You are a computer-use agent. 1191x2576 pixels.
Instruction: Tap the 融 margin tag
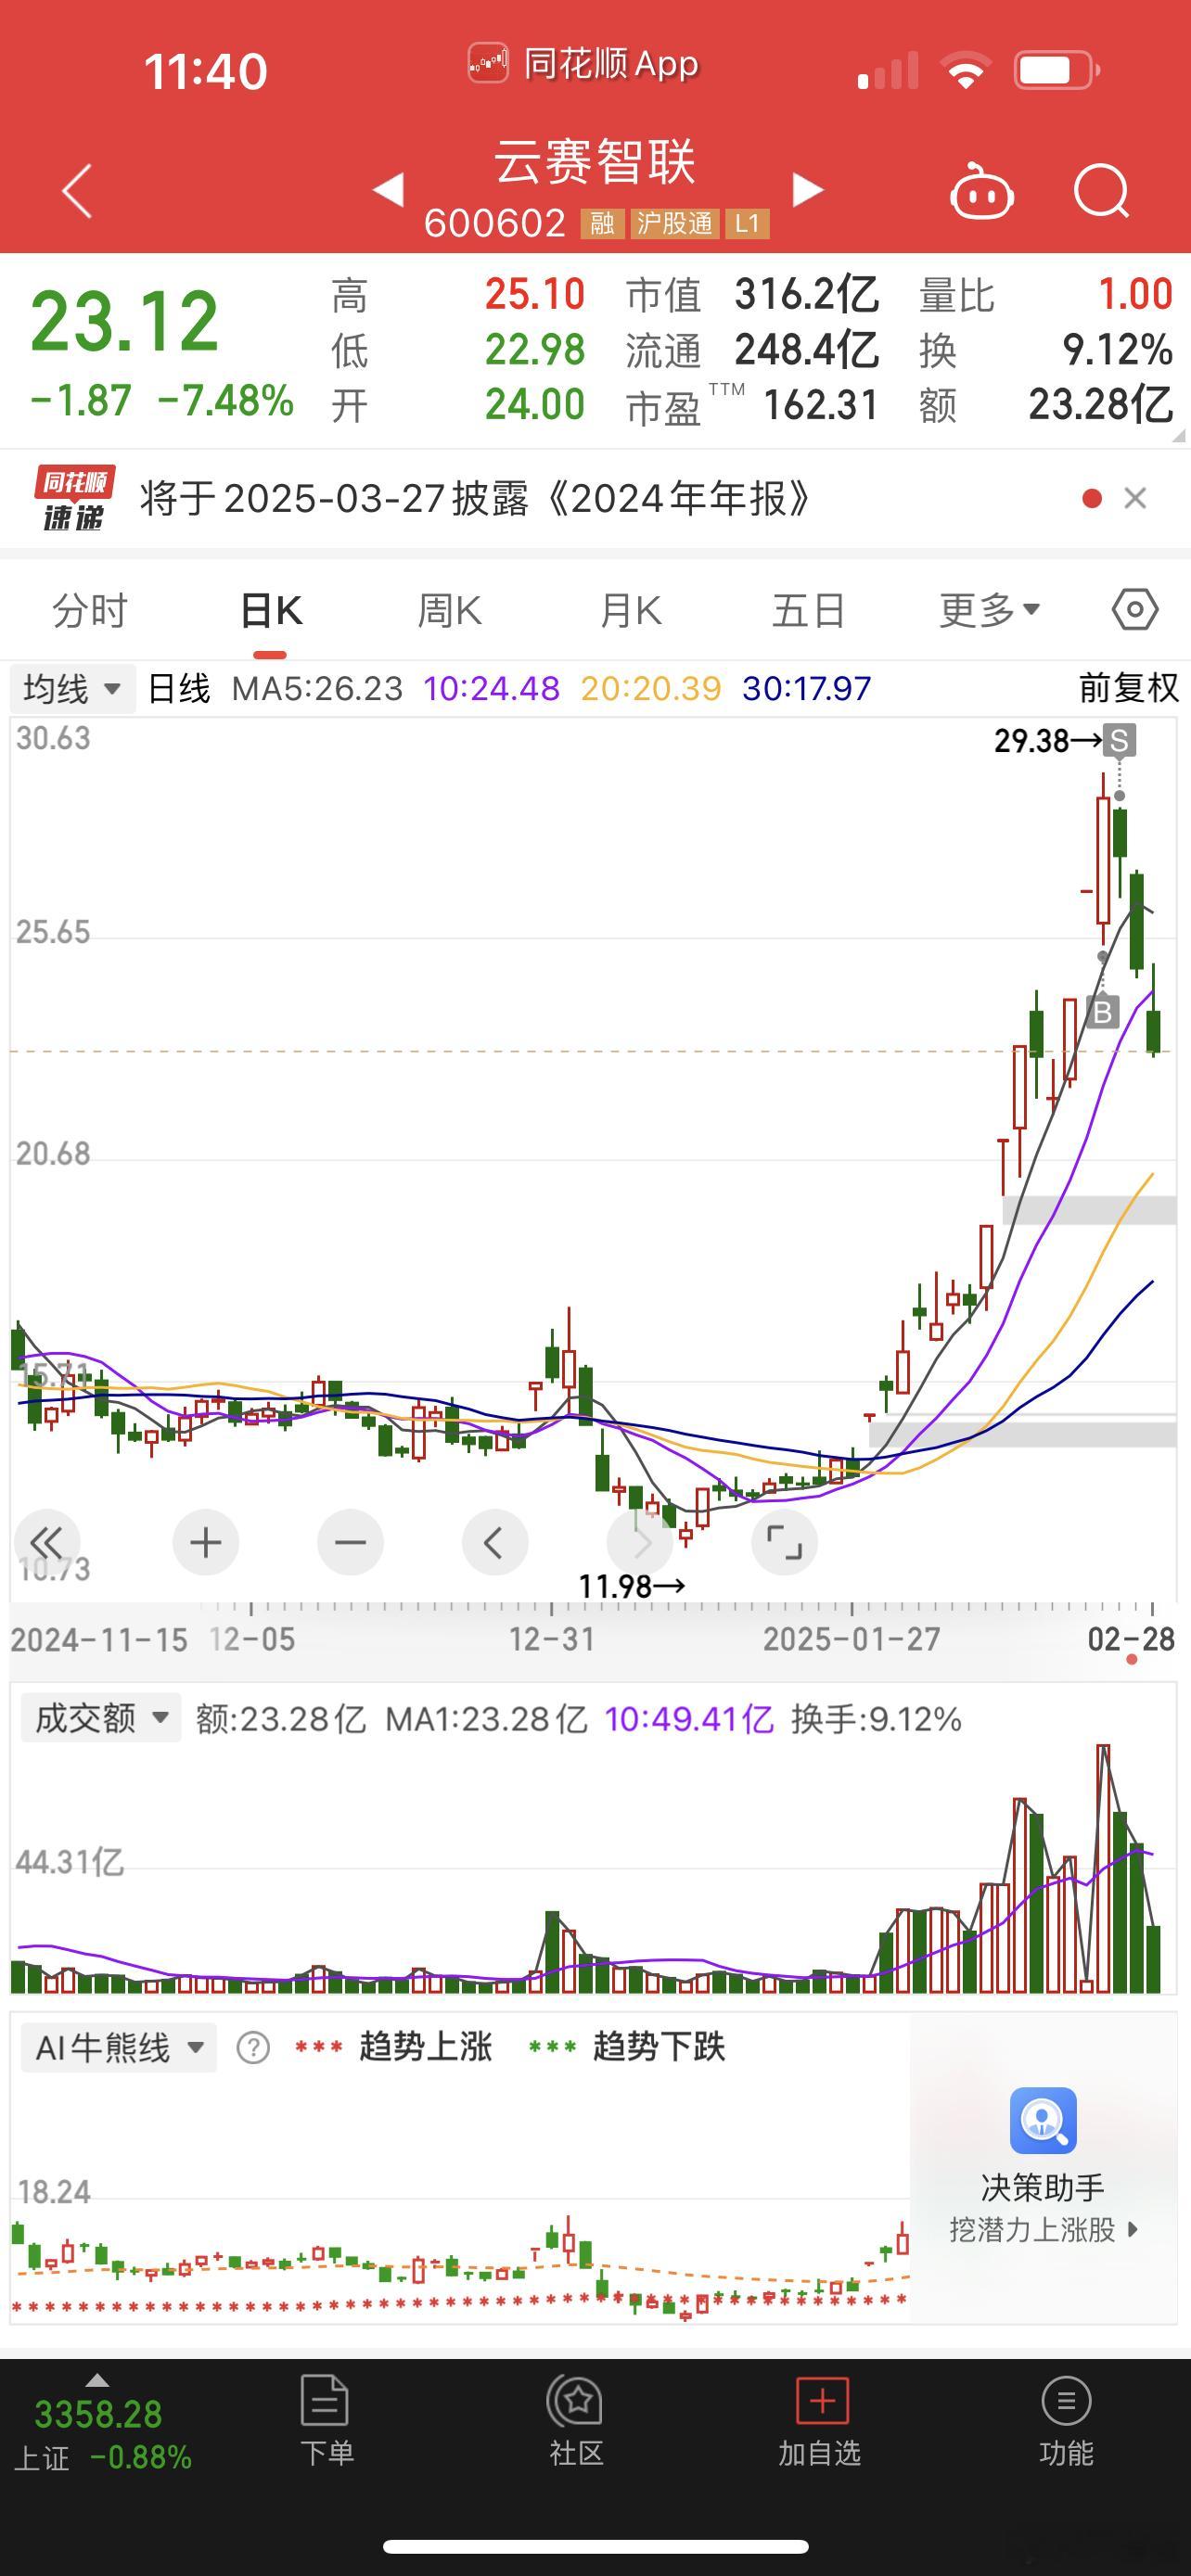(x=602, y=223)
